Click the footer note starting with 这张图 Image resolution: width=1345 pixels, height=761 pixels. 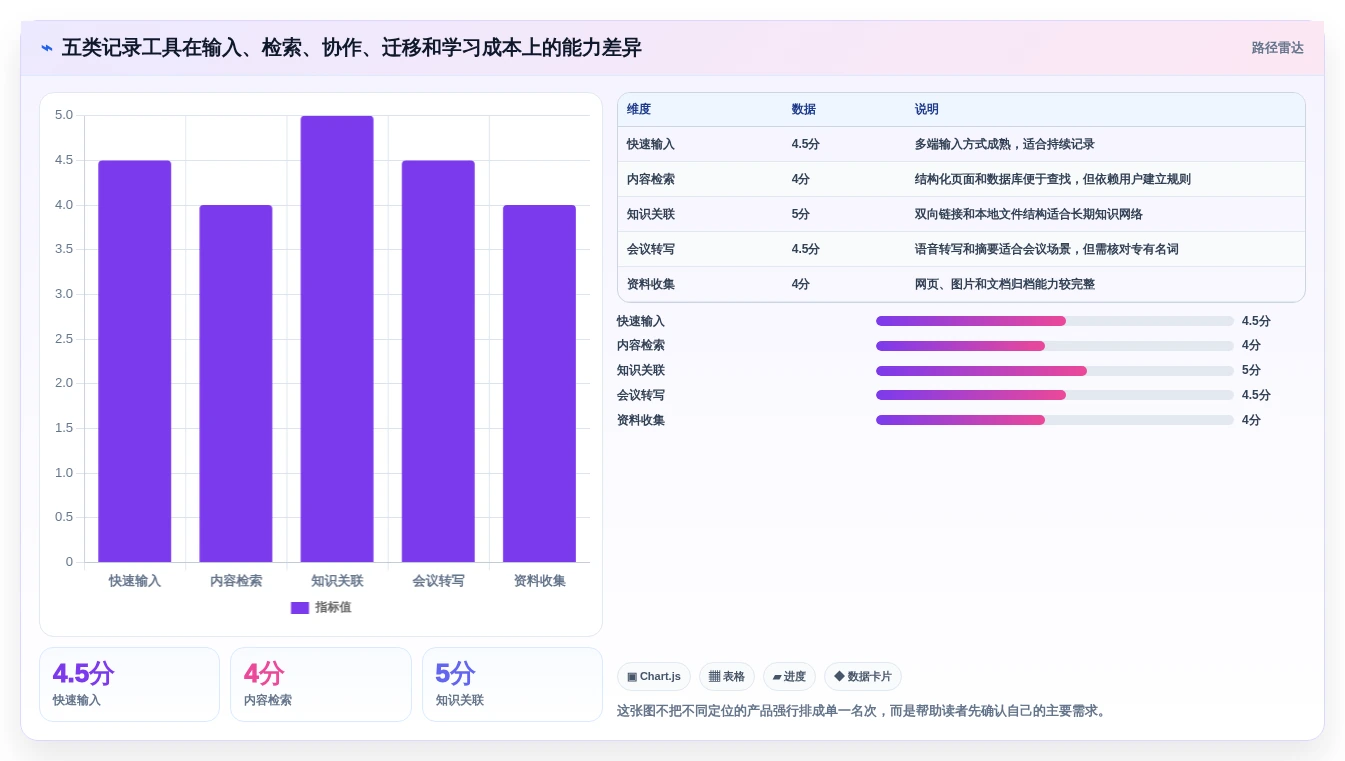point(863,711)
